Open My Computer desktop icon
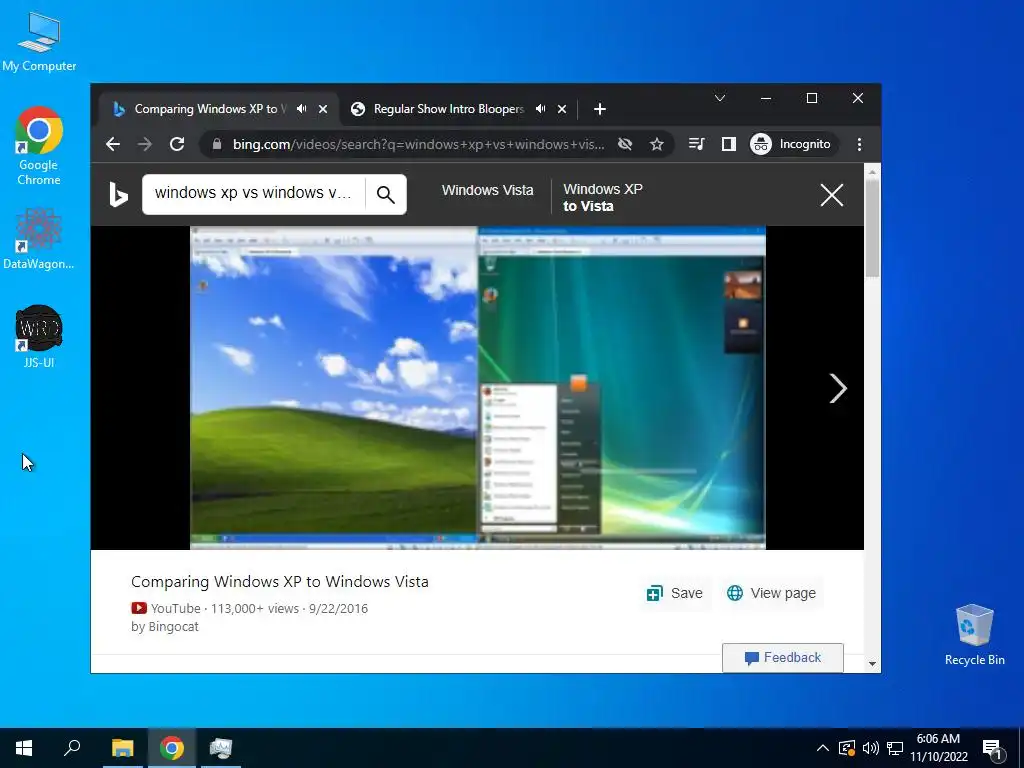This screenshot has width=1024, height=768. coord(39,42)
